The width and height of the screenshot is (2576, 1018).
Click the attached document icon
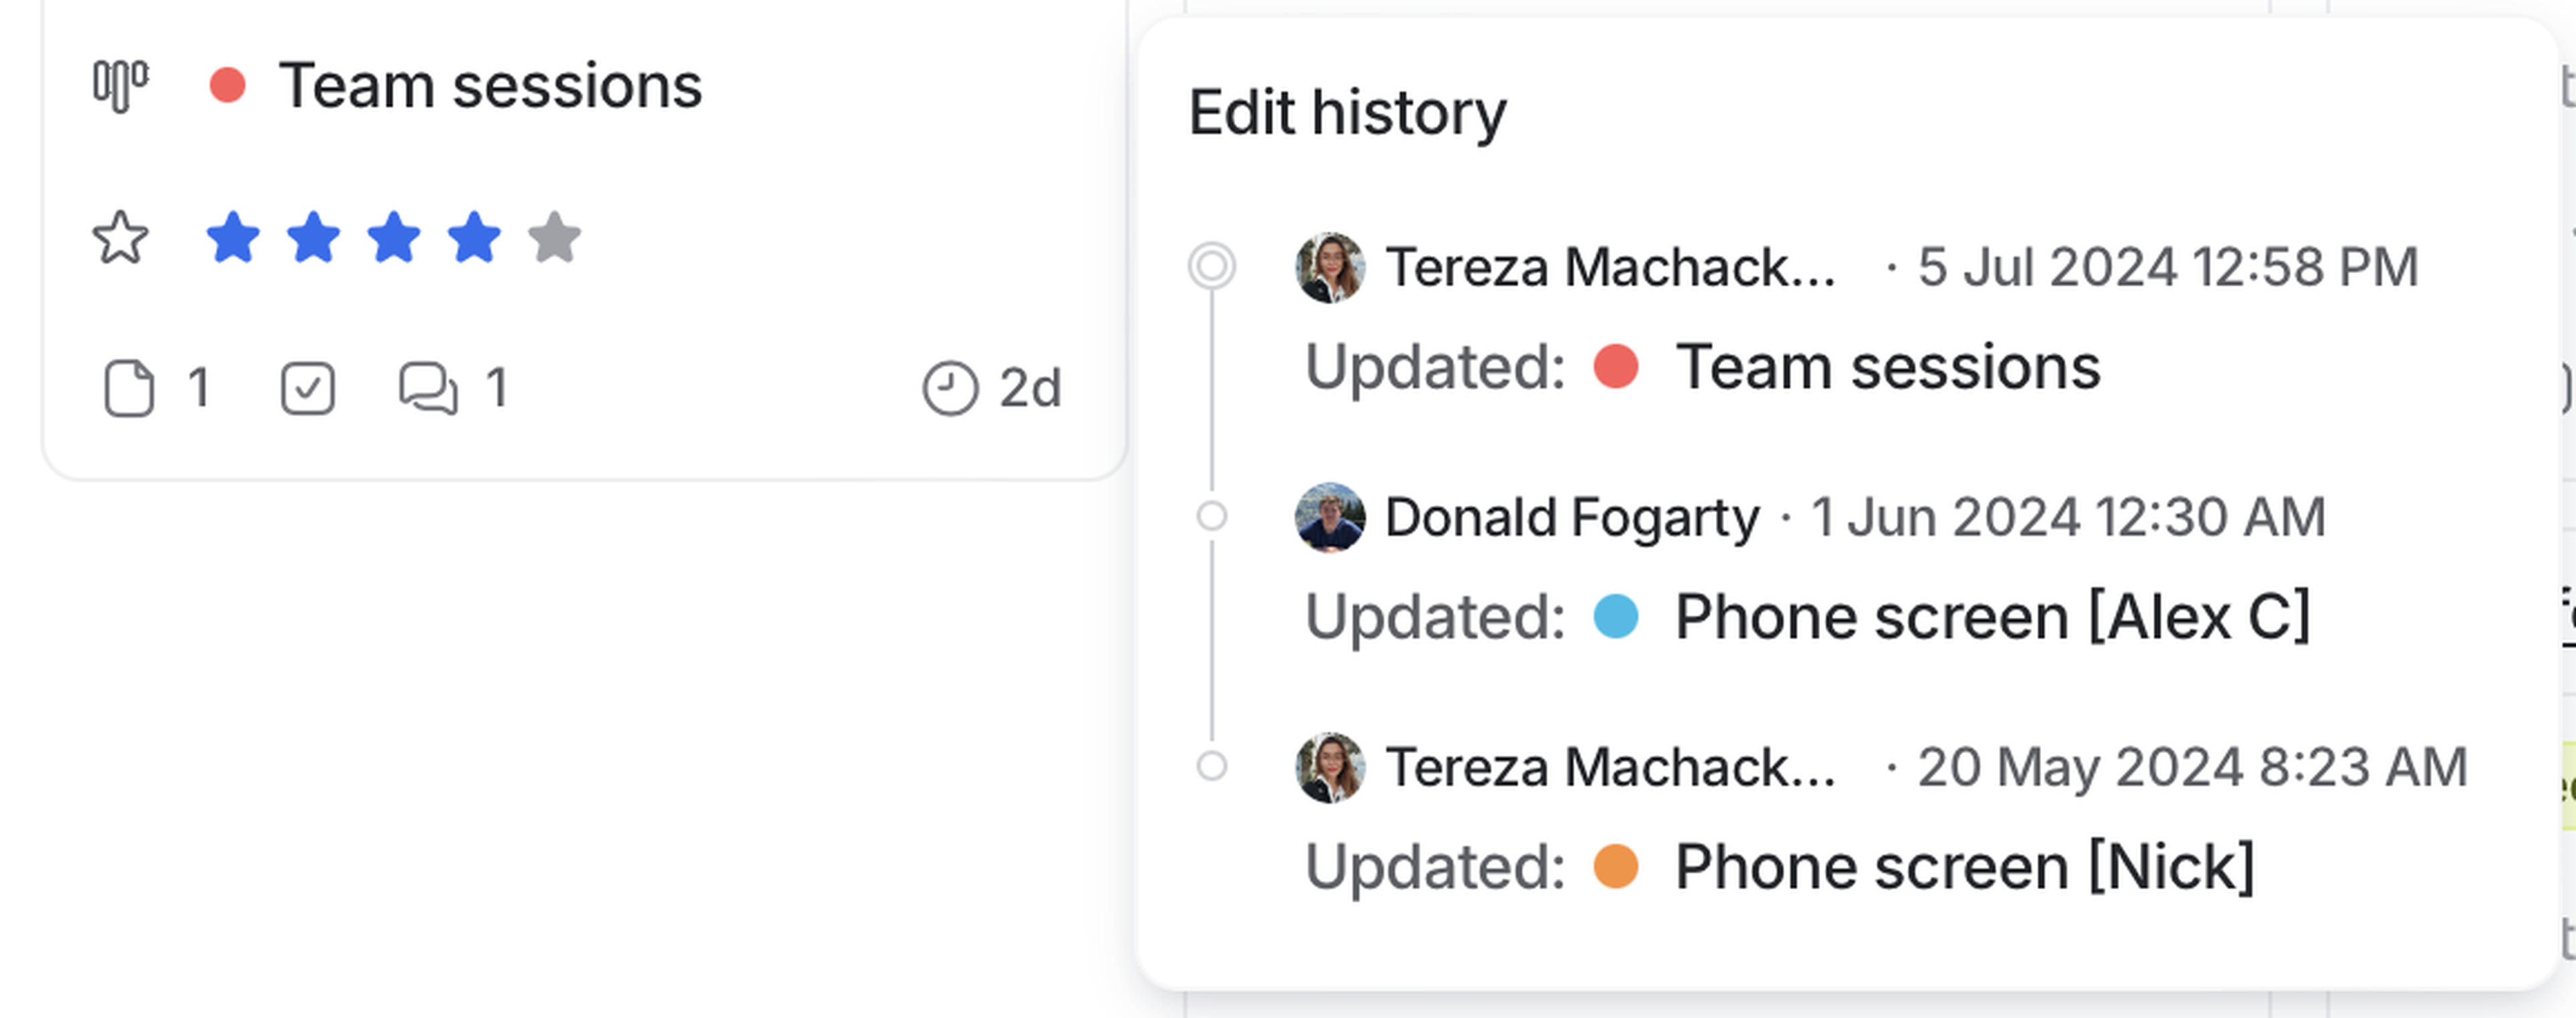[x=129, y=388]
